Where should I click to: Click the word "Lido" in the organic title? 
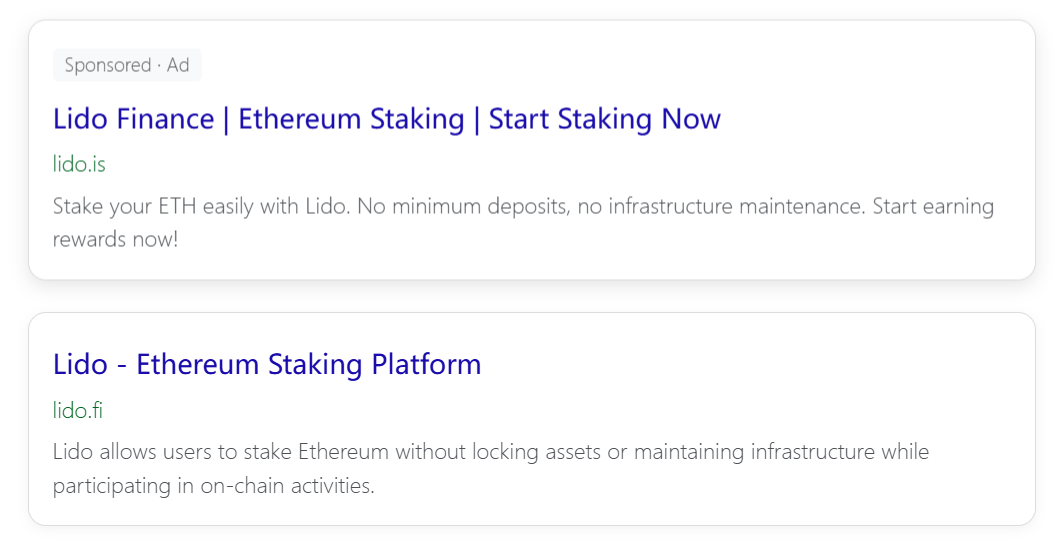(x=80, y=364)
